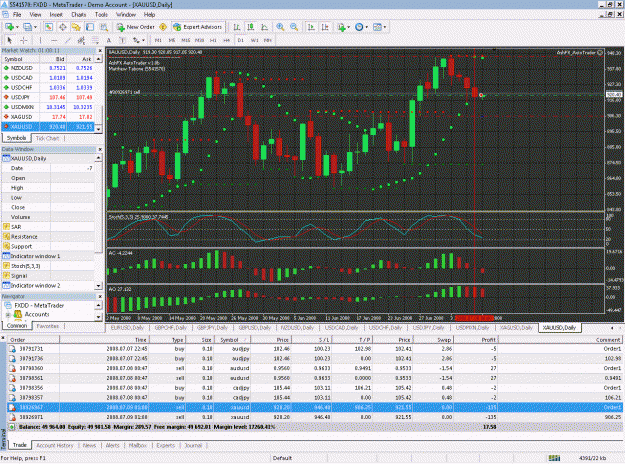The height and width of the screenshot is (464, 625).
Task: Select the equidistant channel tool
Action: click(81, 40)
